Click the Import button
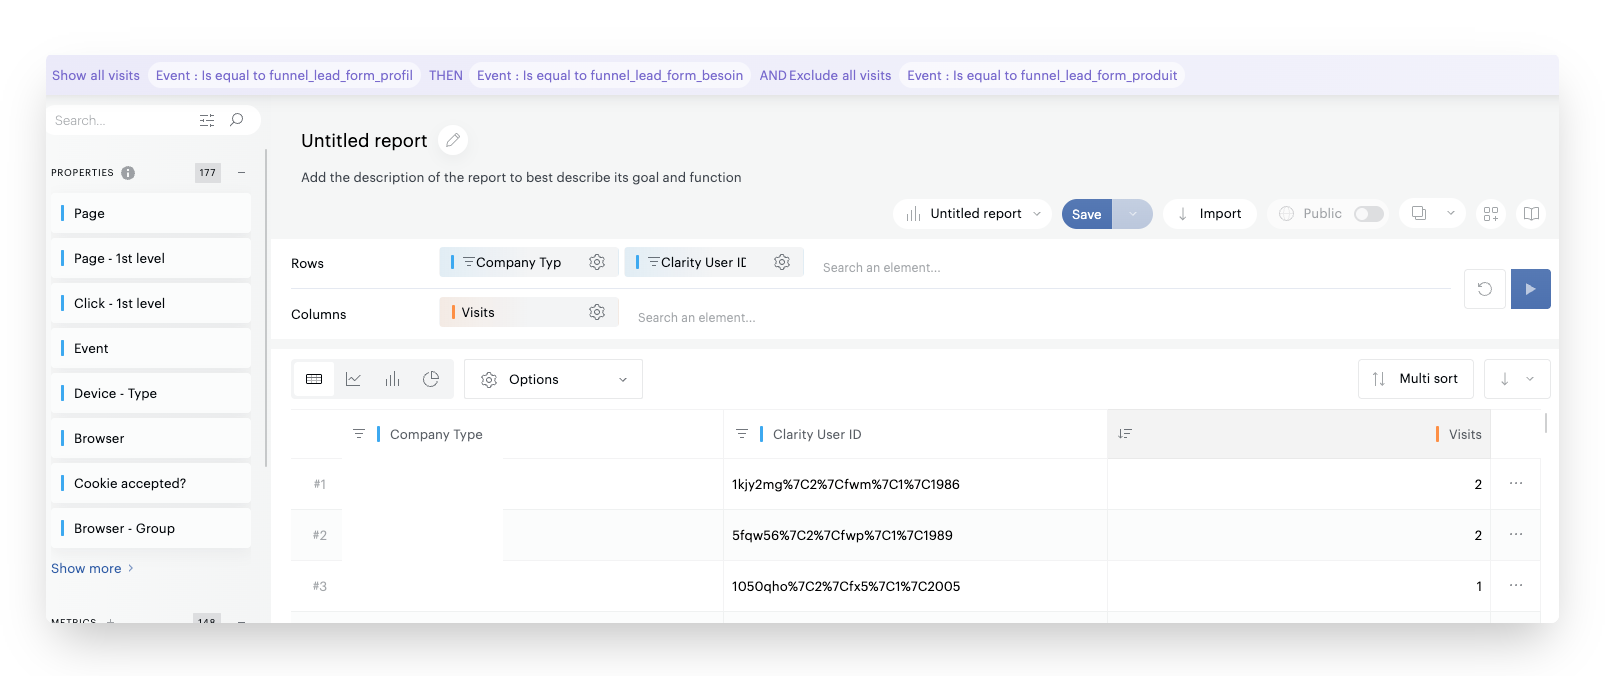The image size is (1605, 676). point(1209,214)
